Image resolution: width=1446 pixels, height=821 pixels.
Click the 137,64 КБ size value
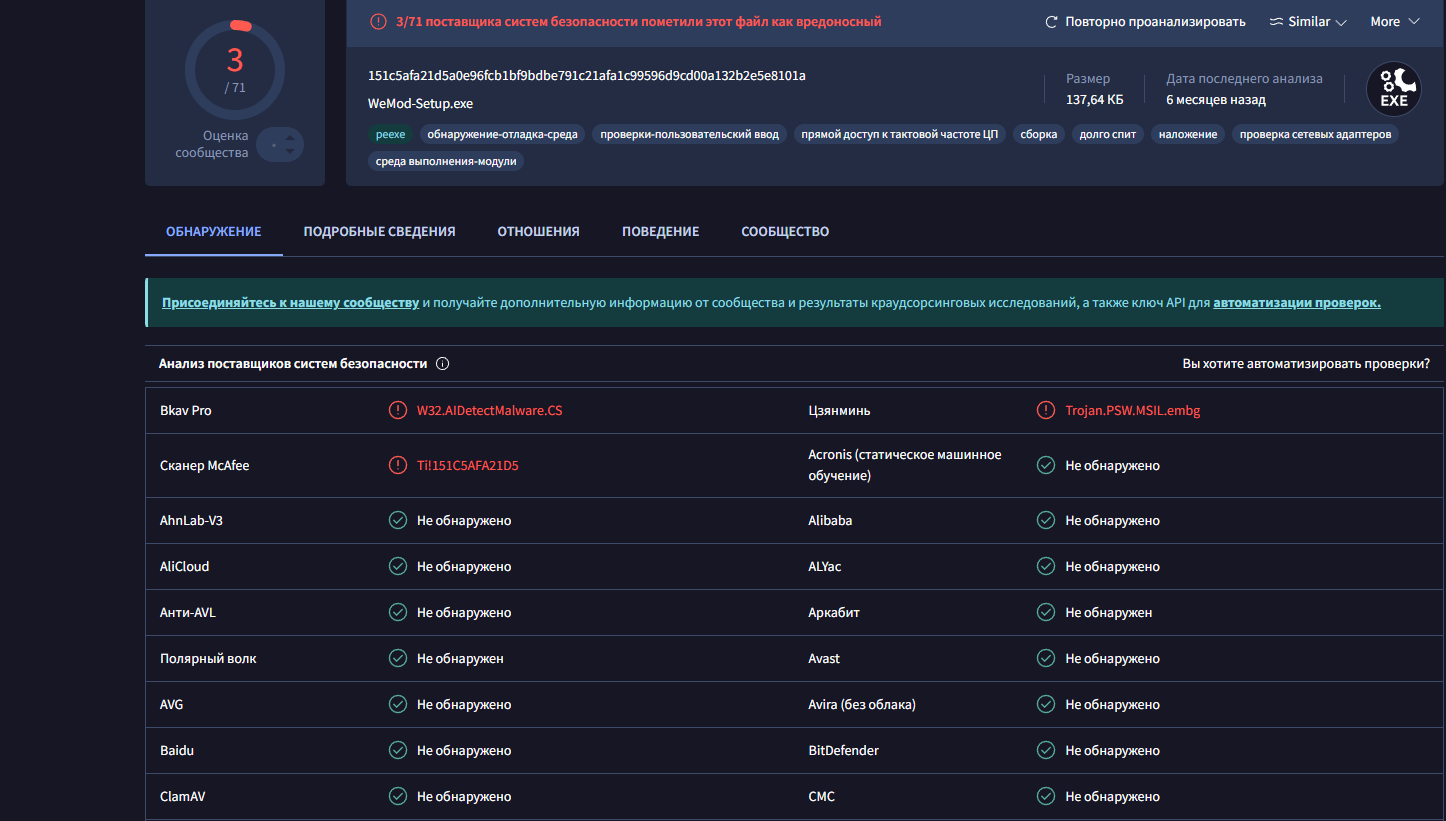tap(1095, 100)
